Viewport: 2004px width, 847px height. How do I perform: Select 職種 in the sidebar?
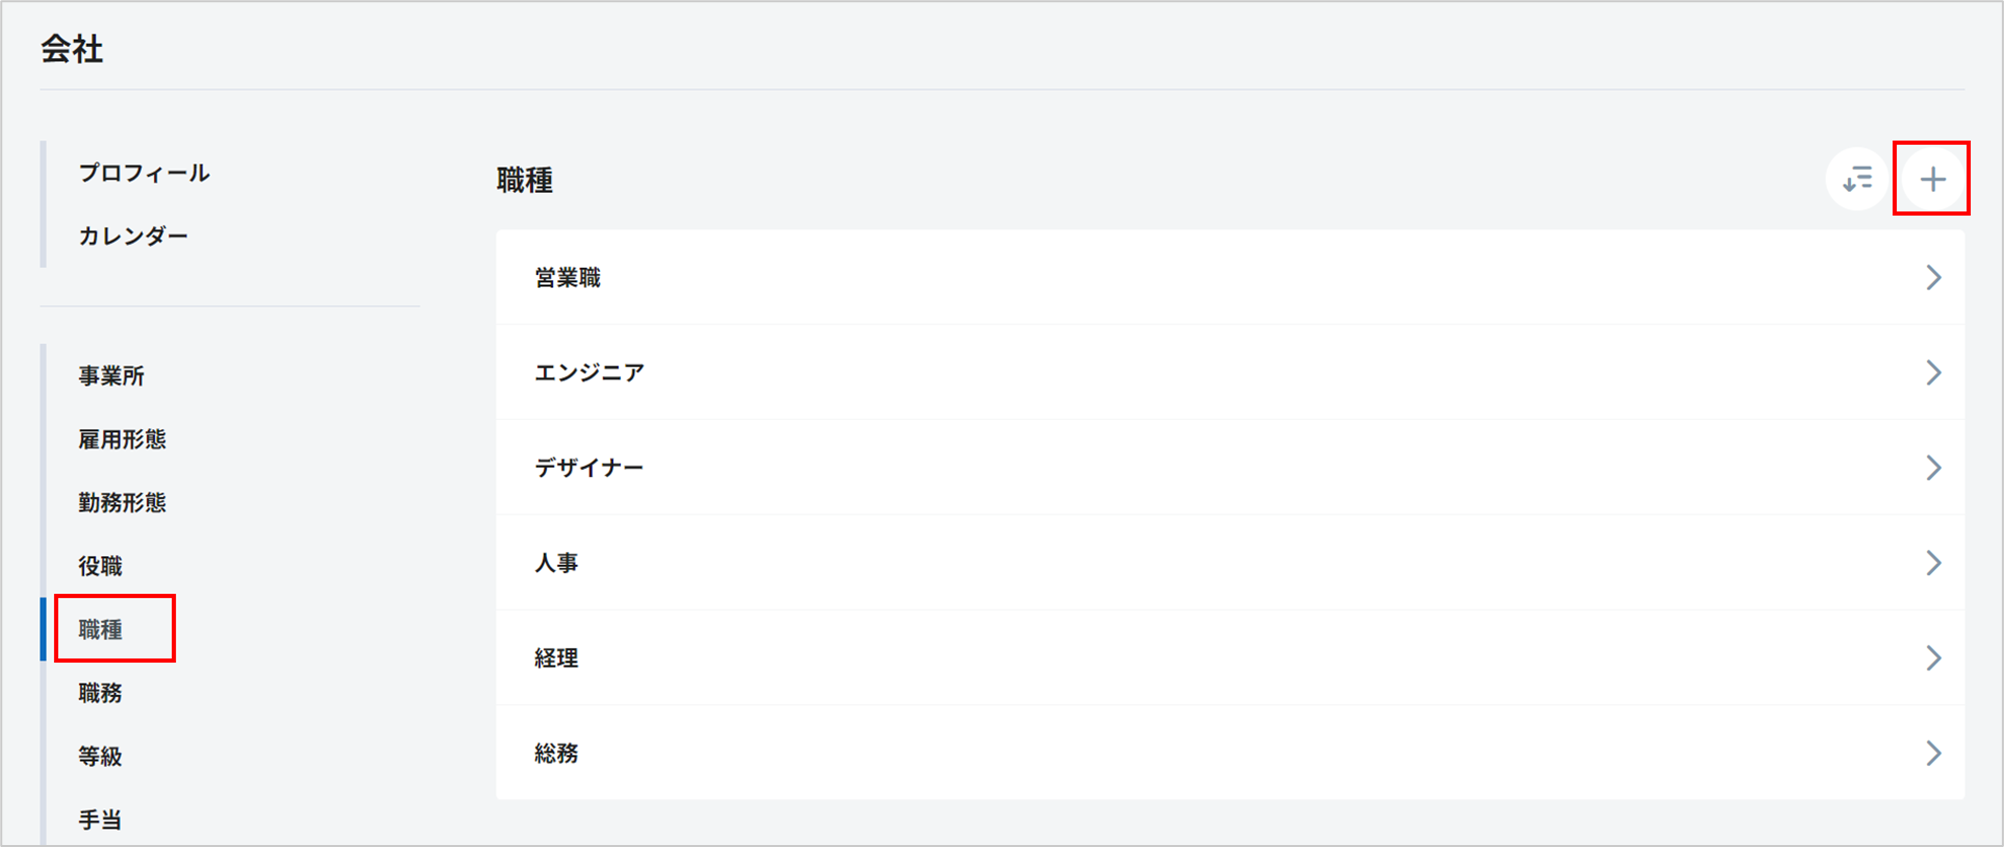coord(100,629)
